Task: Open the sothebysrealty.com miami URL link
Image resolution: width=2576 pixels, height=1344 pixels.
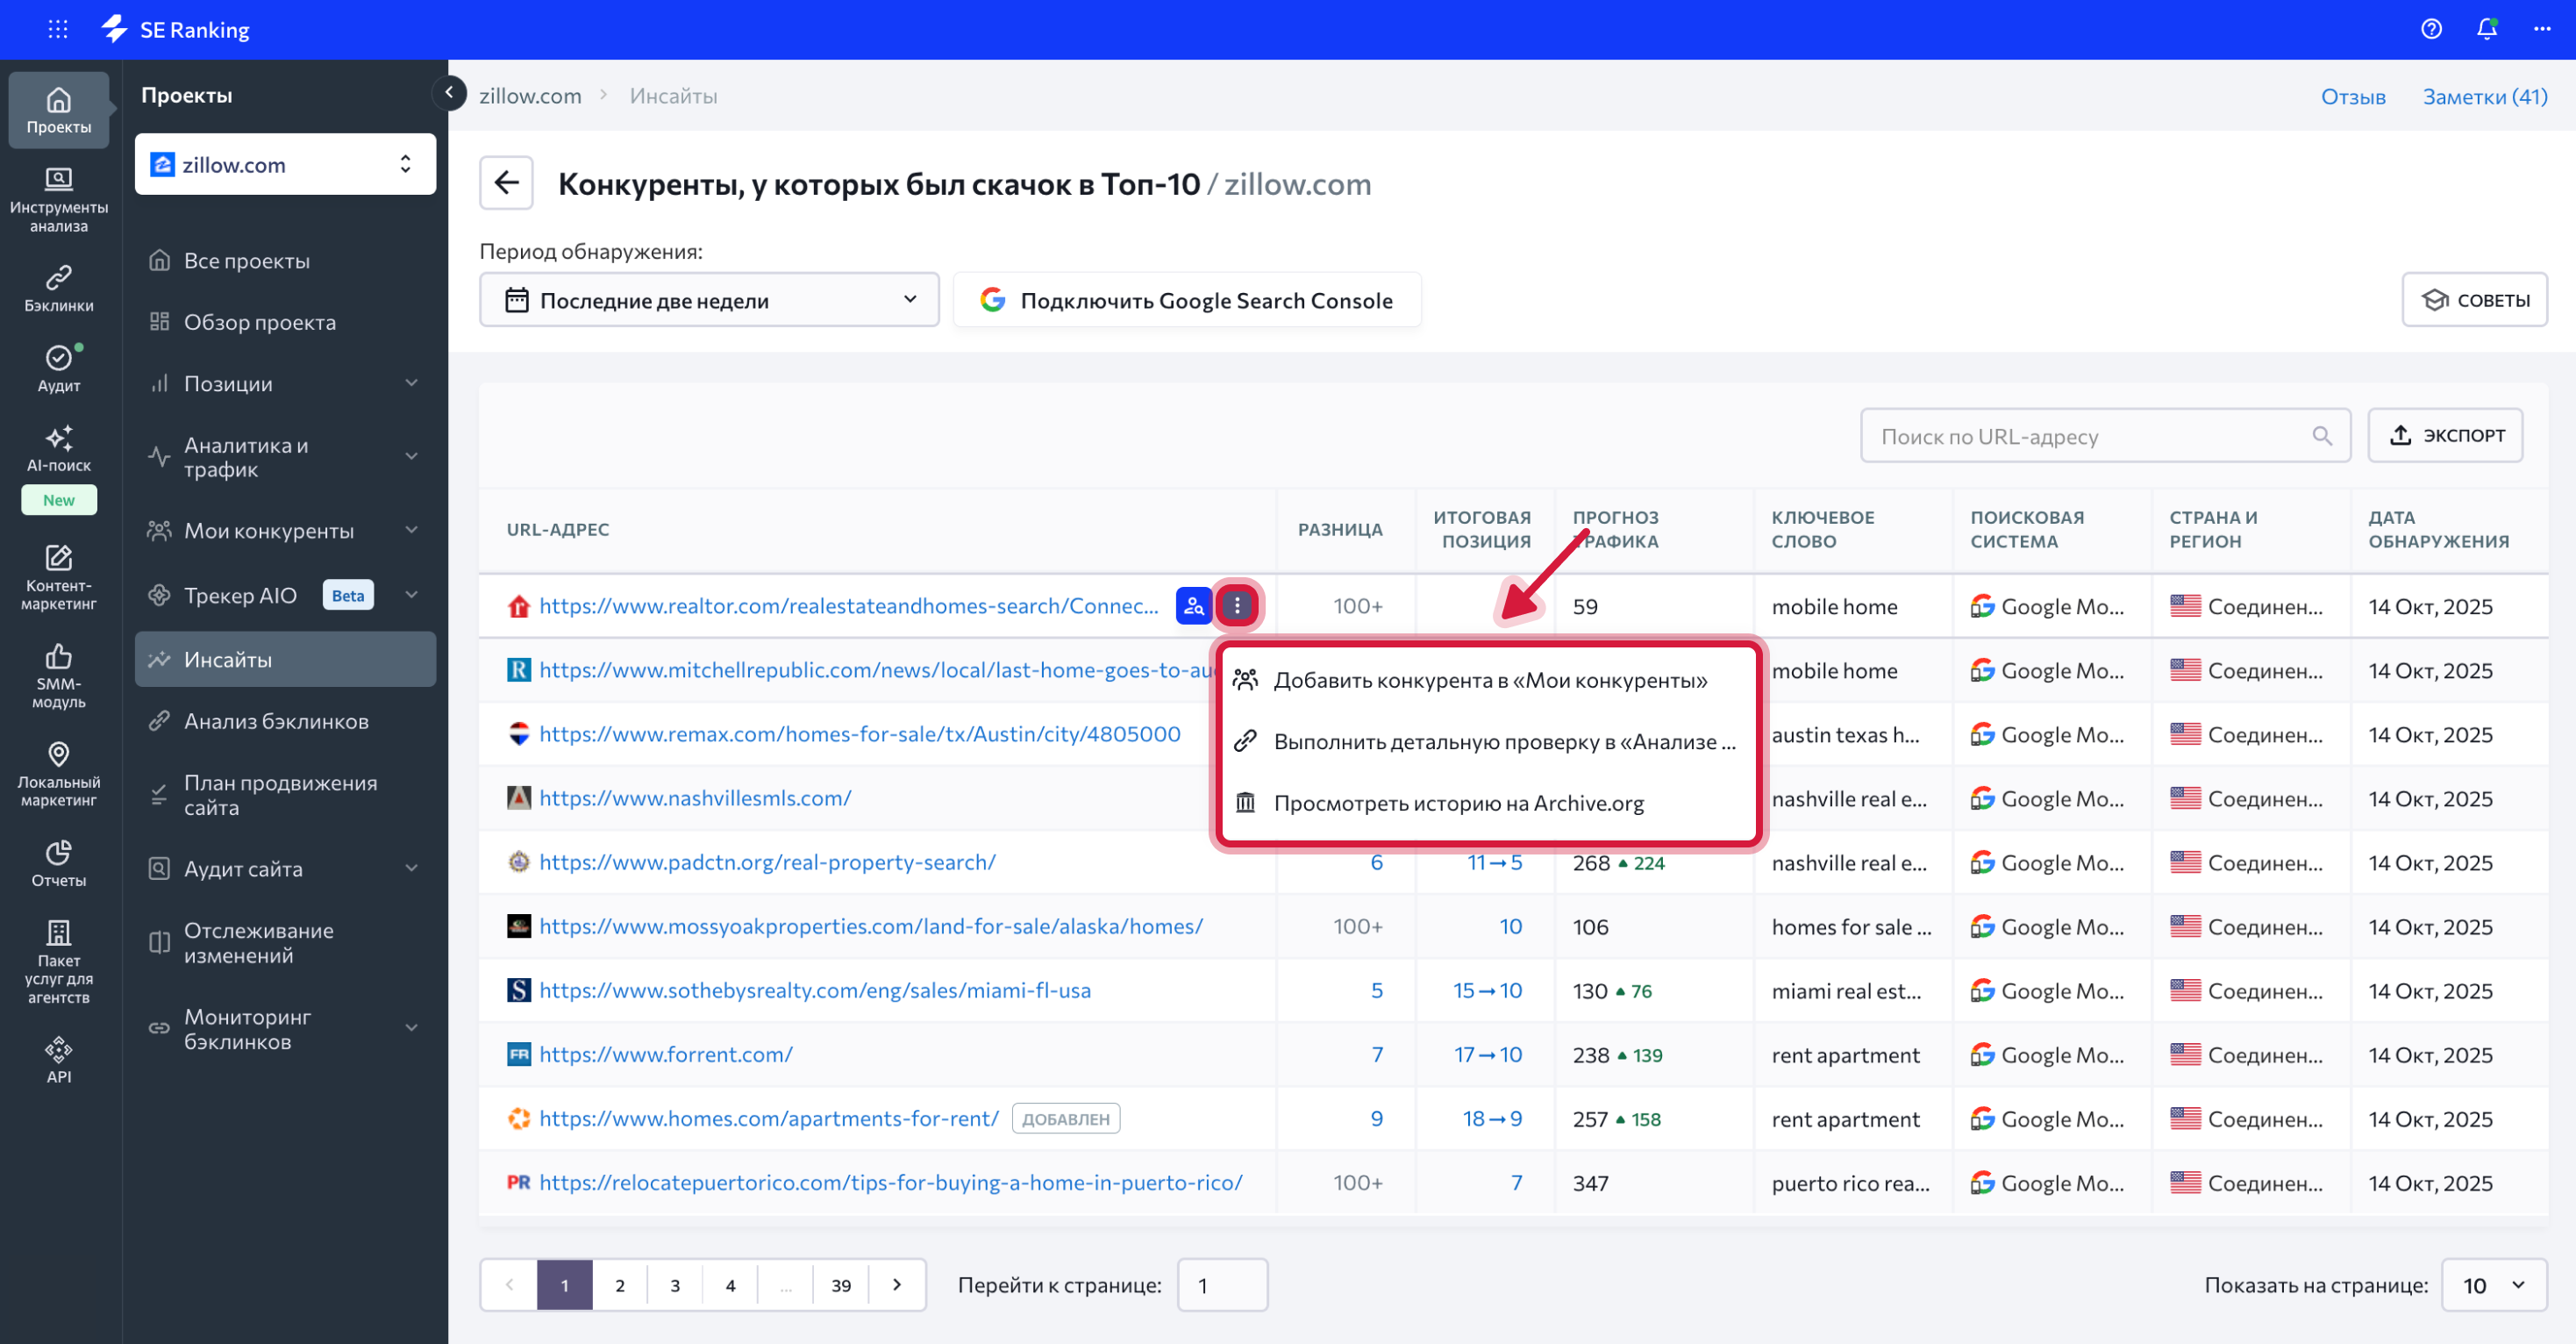Action: 814,990
